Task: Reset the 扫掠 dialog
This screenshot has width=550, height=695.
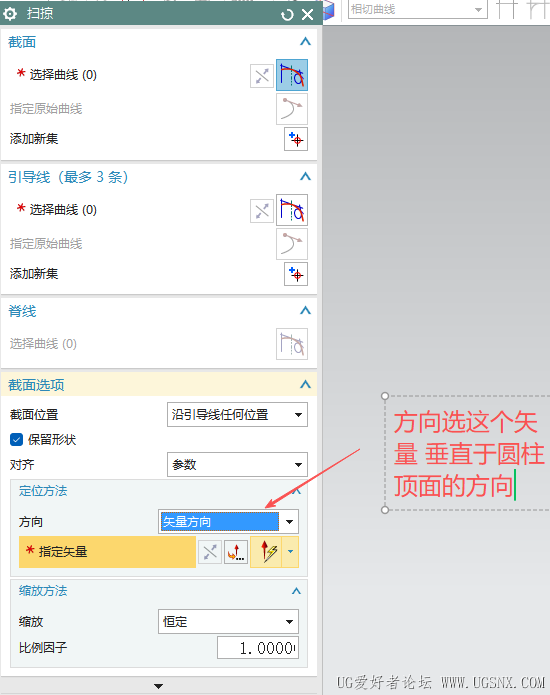Action: tap(287, 15)
